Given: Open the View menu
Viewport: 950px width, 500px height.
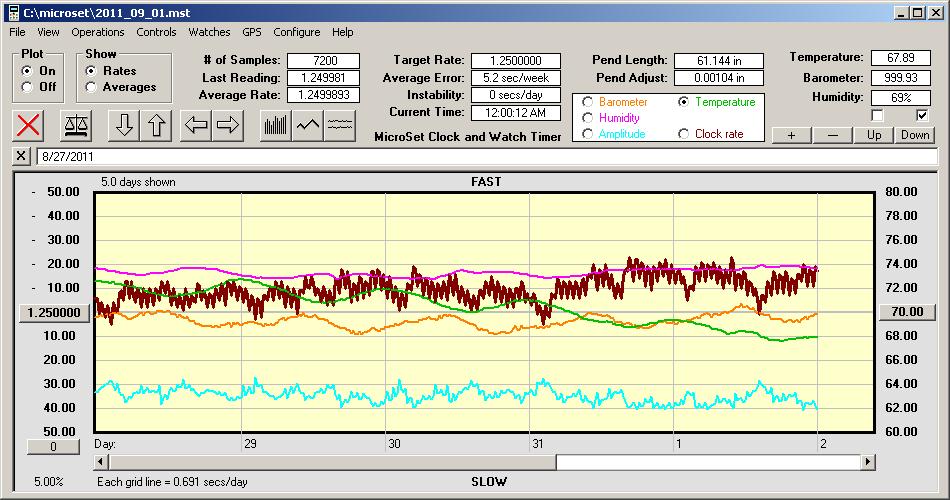Looking at the screenshot, I should point(48,32).
